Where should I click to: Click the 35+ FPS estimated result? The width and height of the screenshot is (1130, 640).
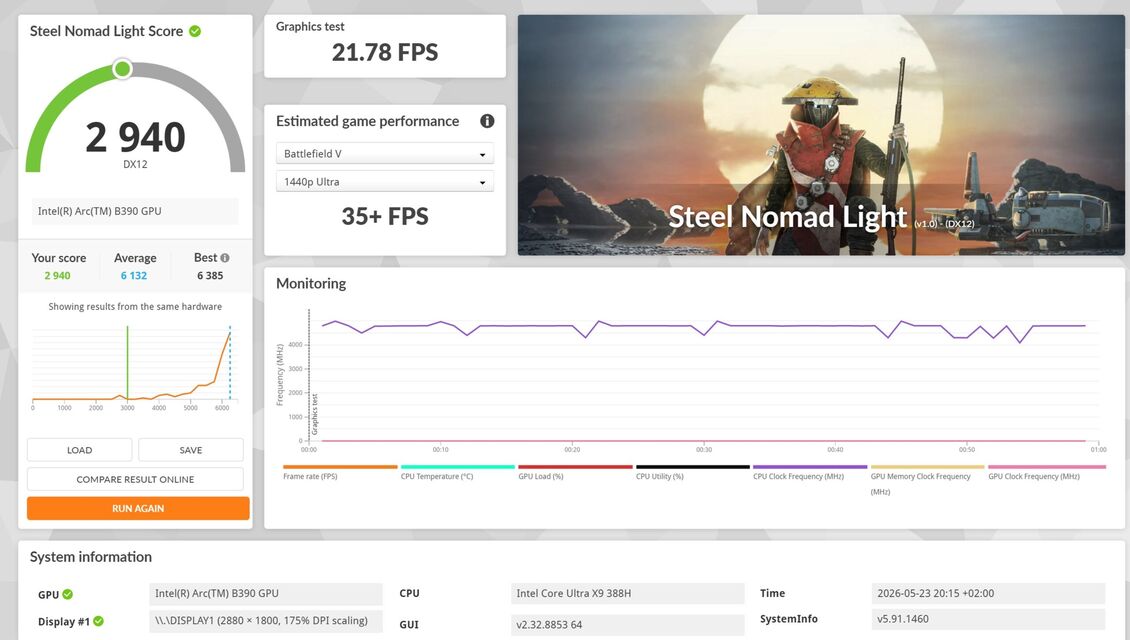(385, 216)
